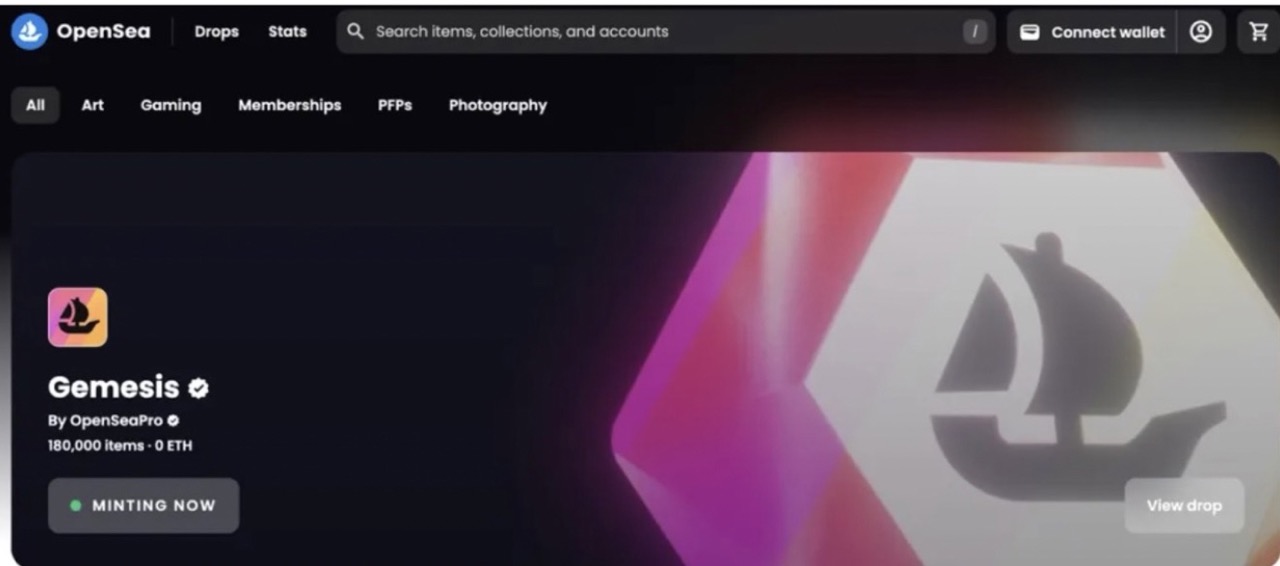Open the shopping cart icon

point(1259,32)
